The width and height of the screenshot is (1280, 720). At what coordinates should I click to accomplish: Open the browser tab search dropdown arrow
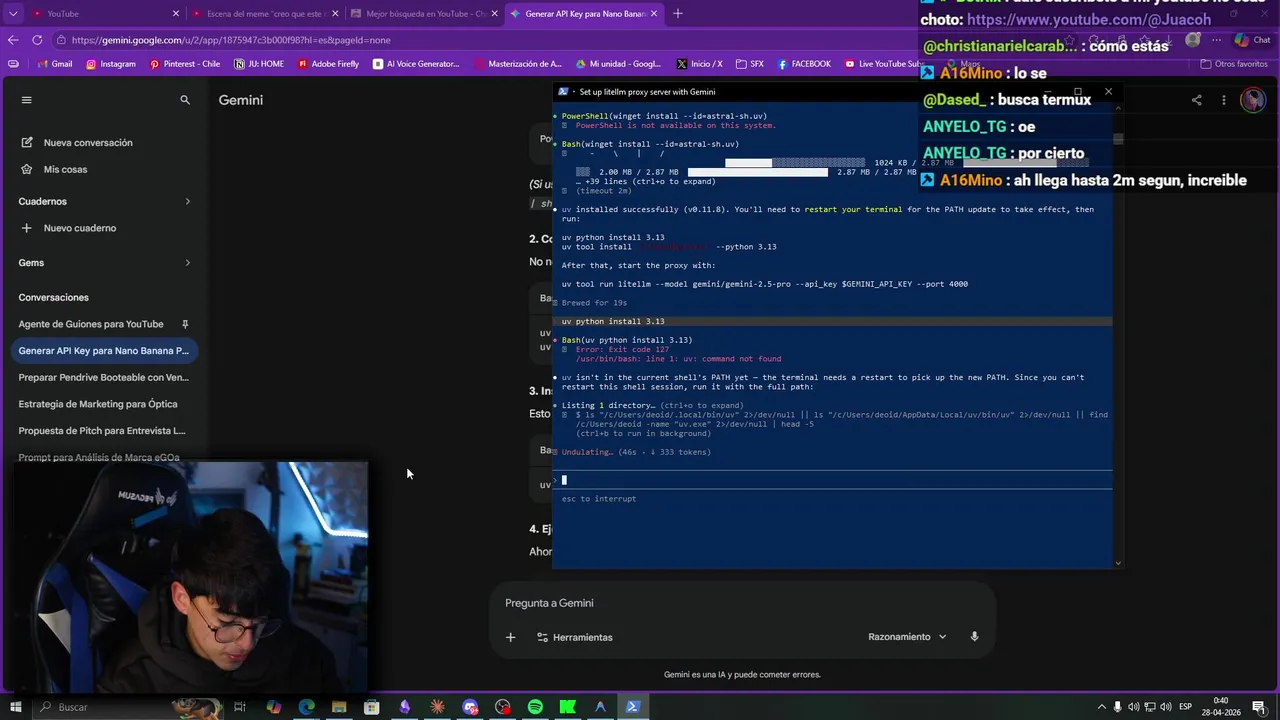tap(13, 14)
